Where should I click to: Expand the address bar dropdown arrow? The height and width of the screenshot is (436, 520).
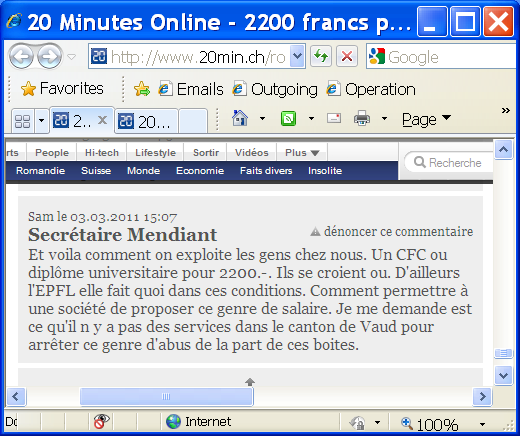297,56
